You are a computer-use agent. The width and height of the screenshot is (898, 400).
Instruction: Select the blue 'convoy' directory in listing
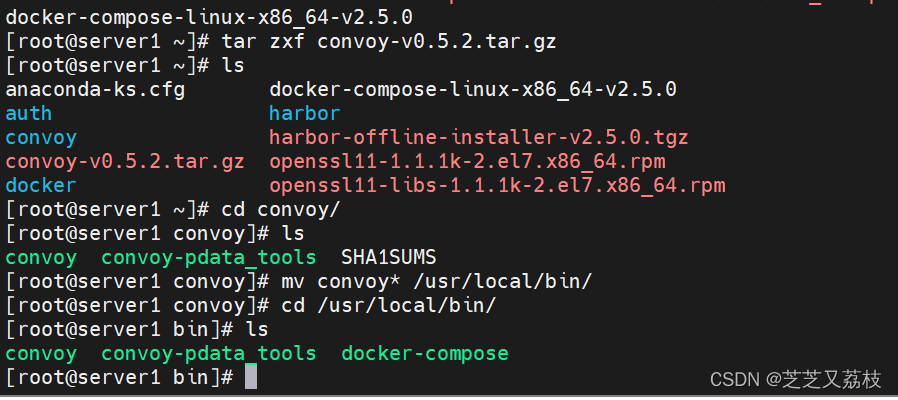tap(41, 138)
